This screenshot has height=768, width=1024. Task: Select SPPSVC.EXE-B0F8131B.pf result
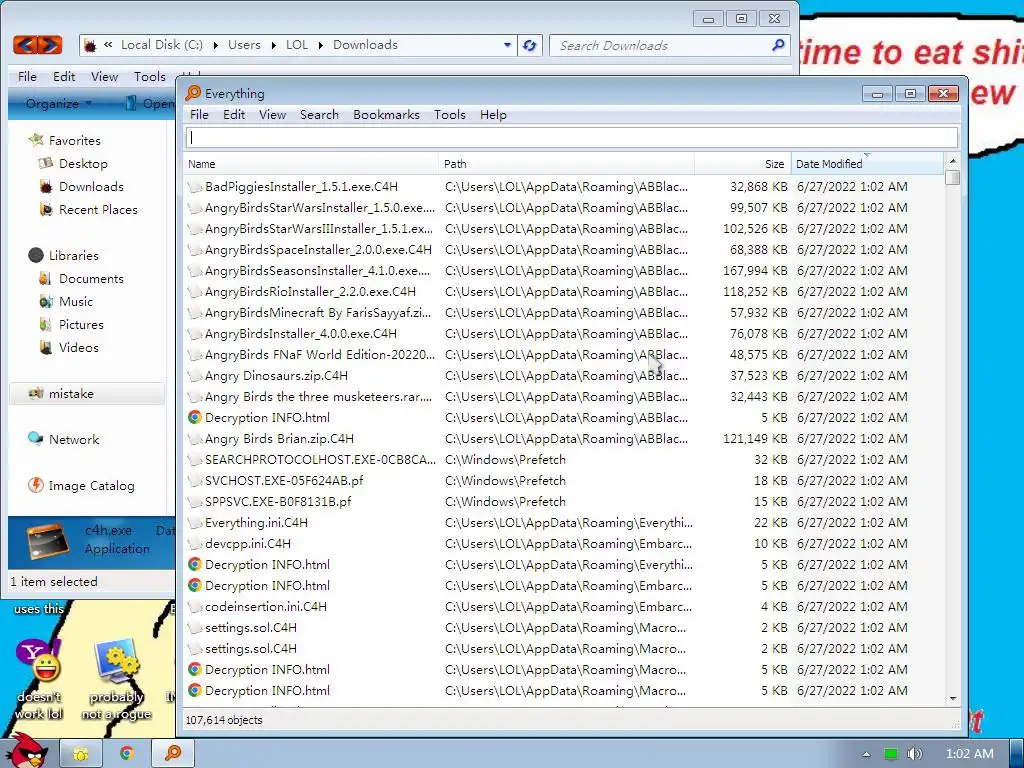[563, 502]
